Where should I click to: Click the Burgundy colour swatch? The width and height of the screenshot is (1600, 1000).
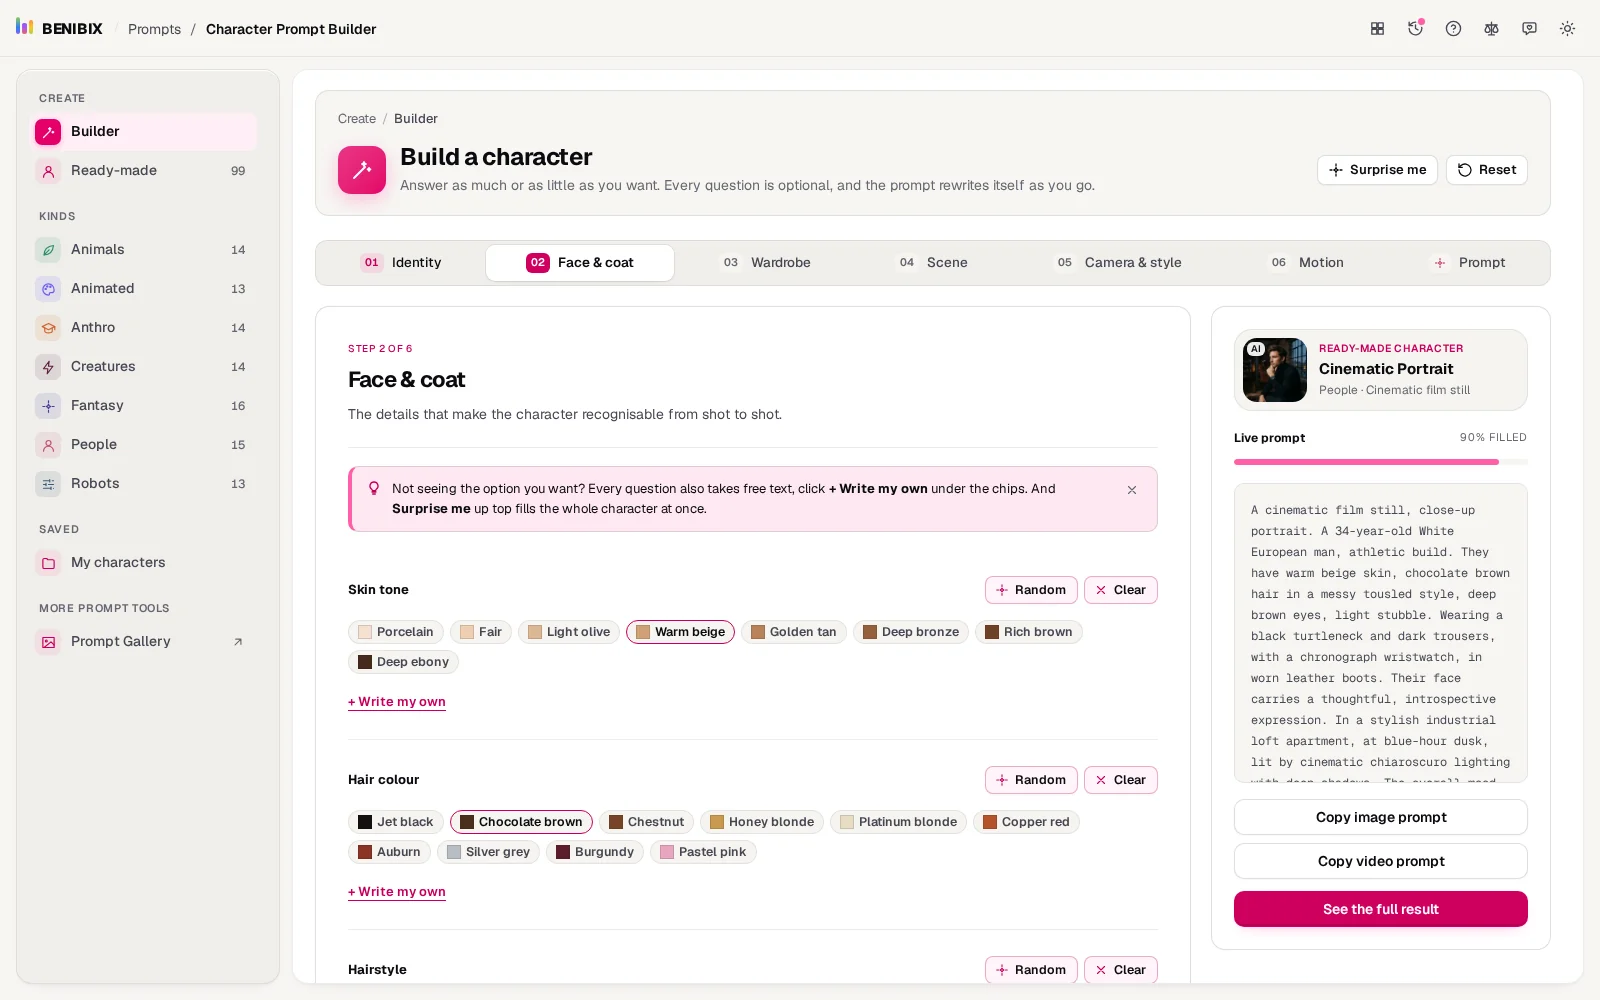click(x=563, y=852)
